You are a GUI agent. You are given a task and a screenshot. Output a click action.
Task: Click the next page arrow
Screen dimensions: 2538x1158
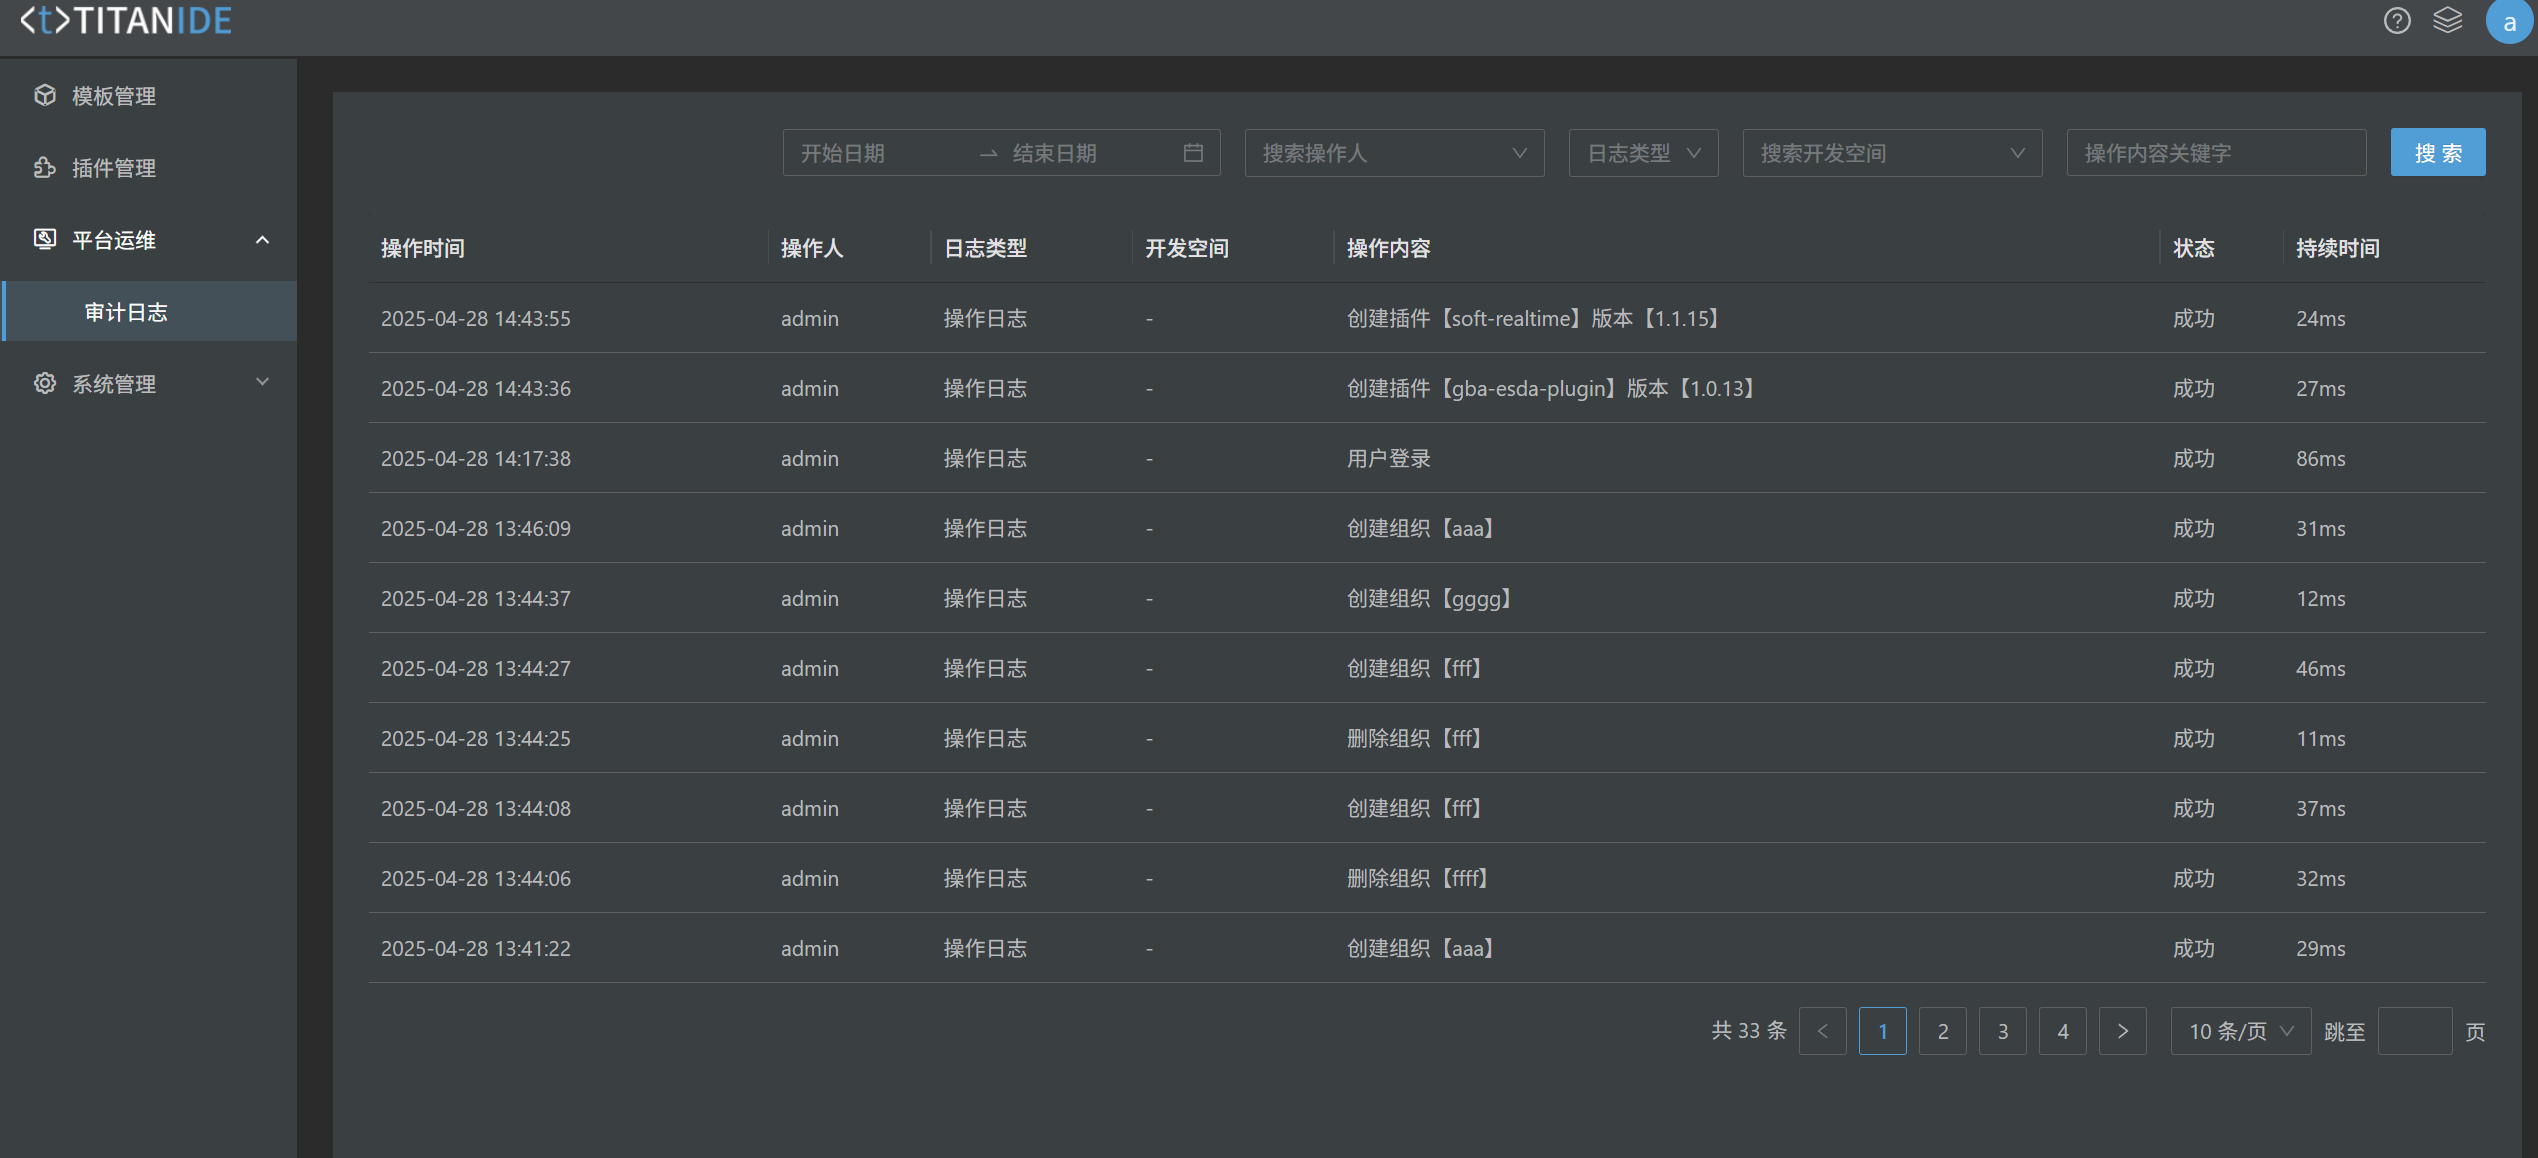(x=2122, y=1031)
